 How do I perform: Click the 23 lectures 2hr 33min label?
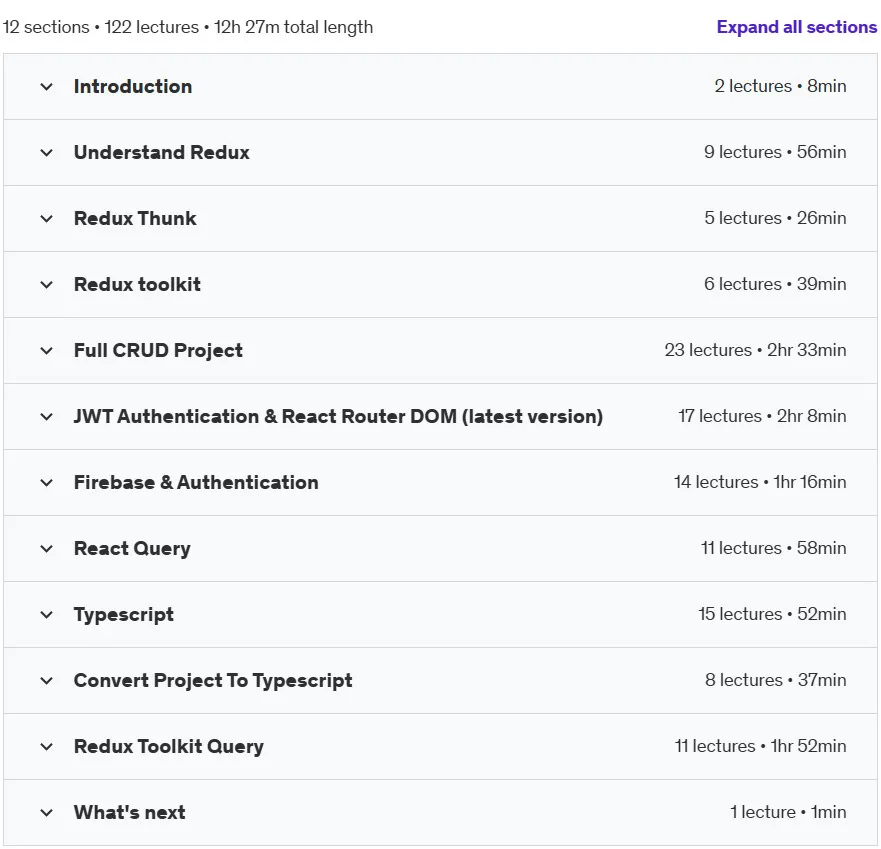point(755,350)
